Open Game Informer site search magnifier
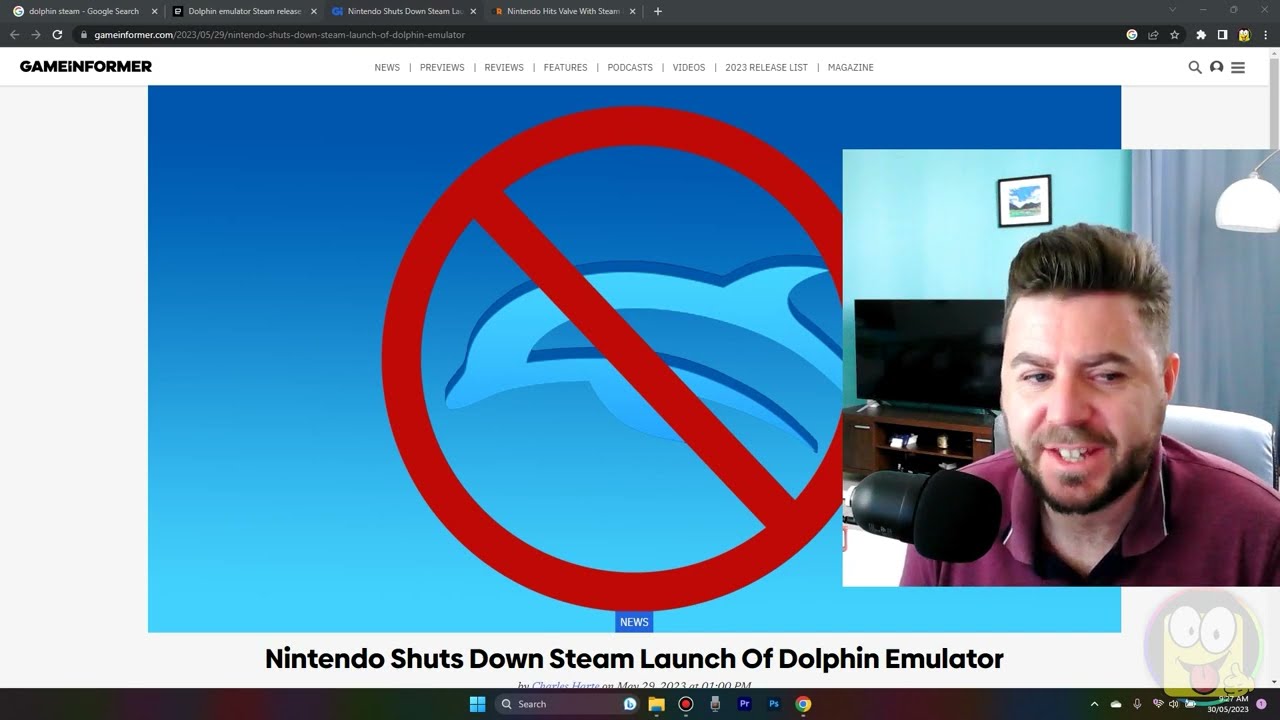 (x=1194, y=67)
